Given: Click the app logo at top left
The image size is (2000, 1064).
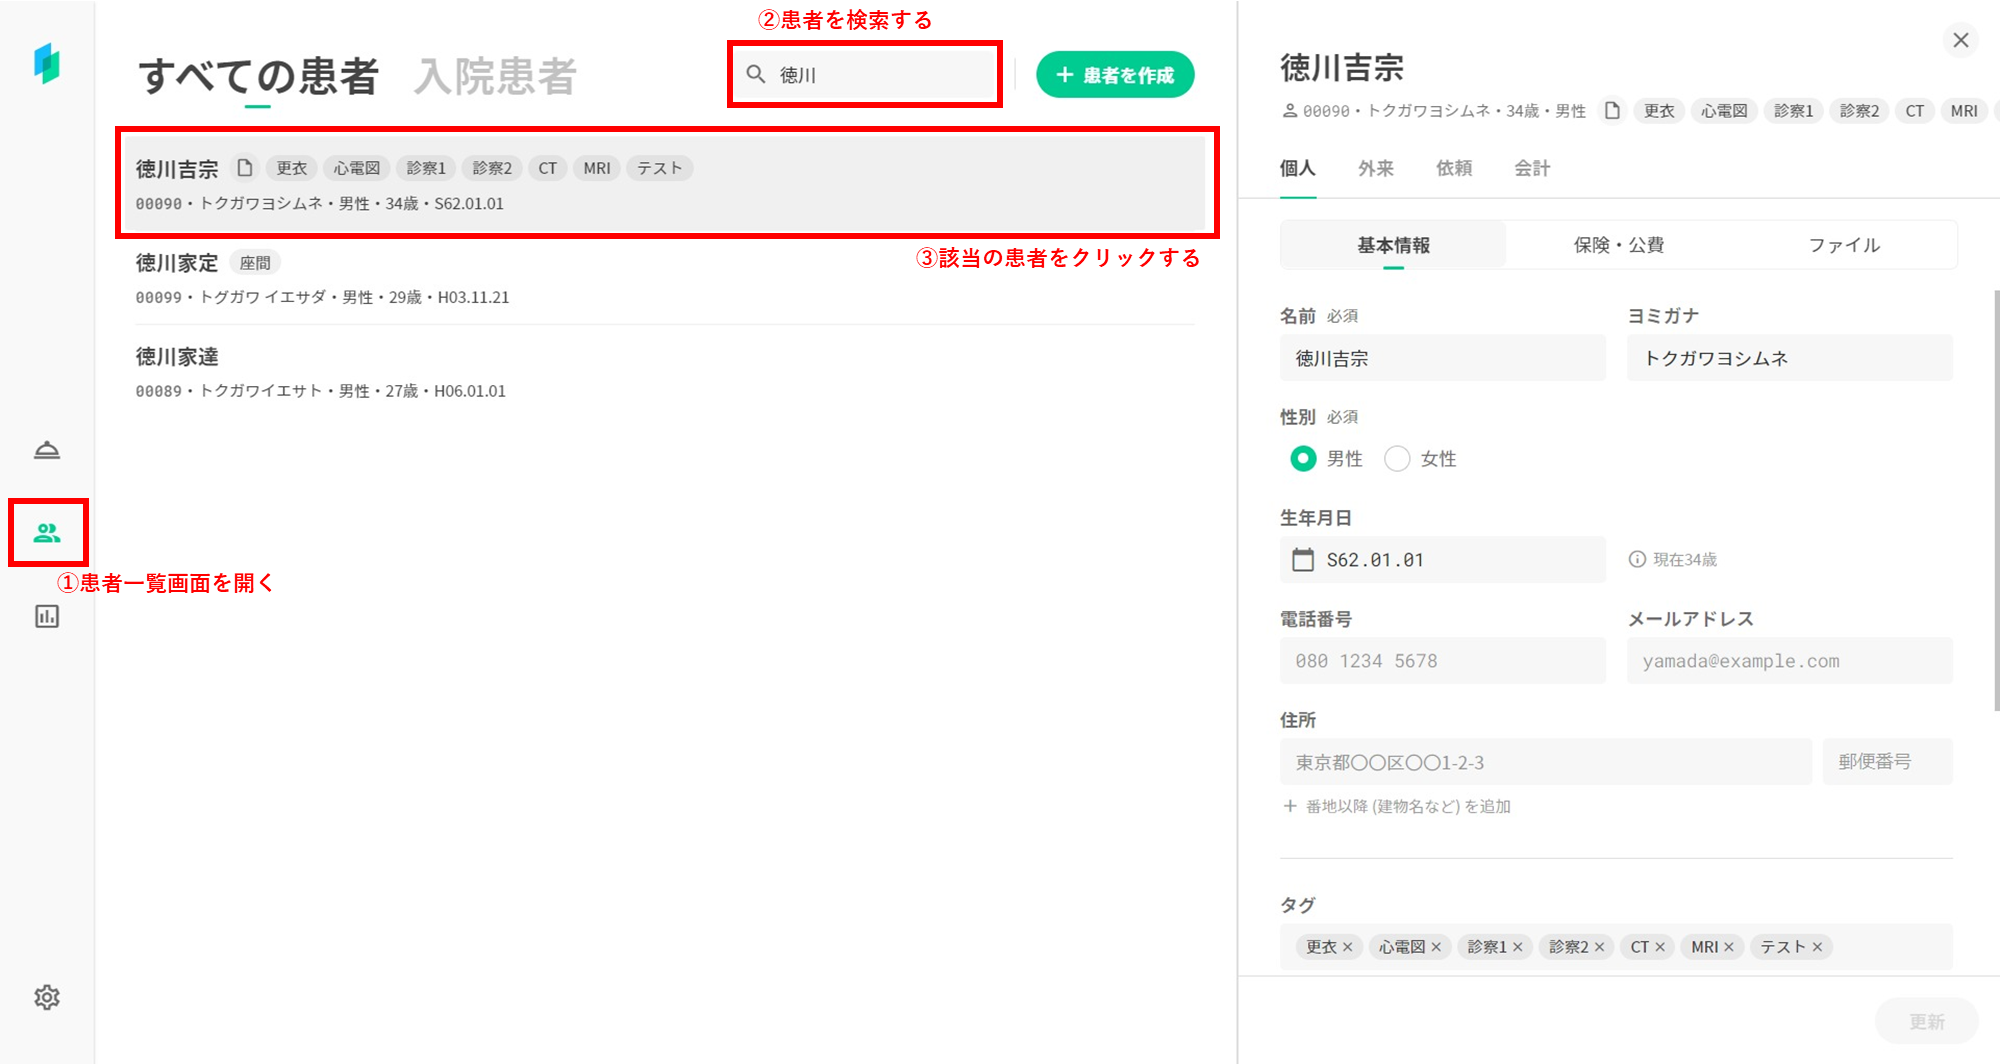Looking at the screenshot, I should [47, 63].
